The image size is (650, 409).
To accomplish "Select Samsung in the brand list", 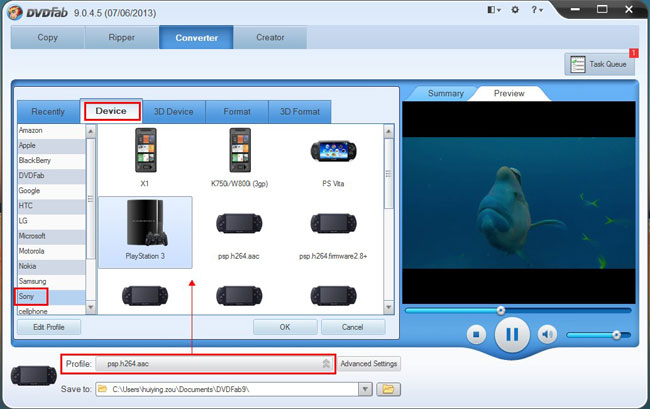I will [x=51, y=281].
